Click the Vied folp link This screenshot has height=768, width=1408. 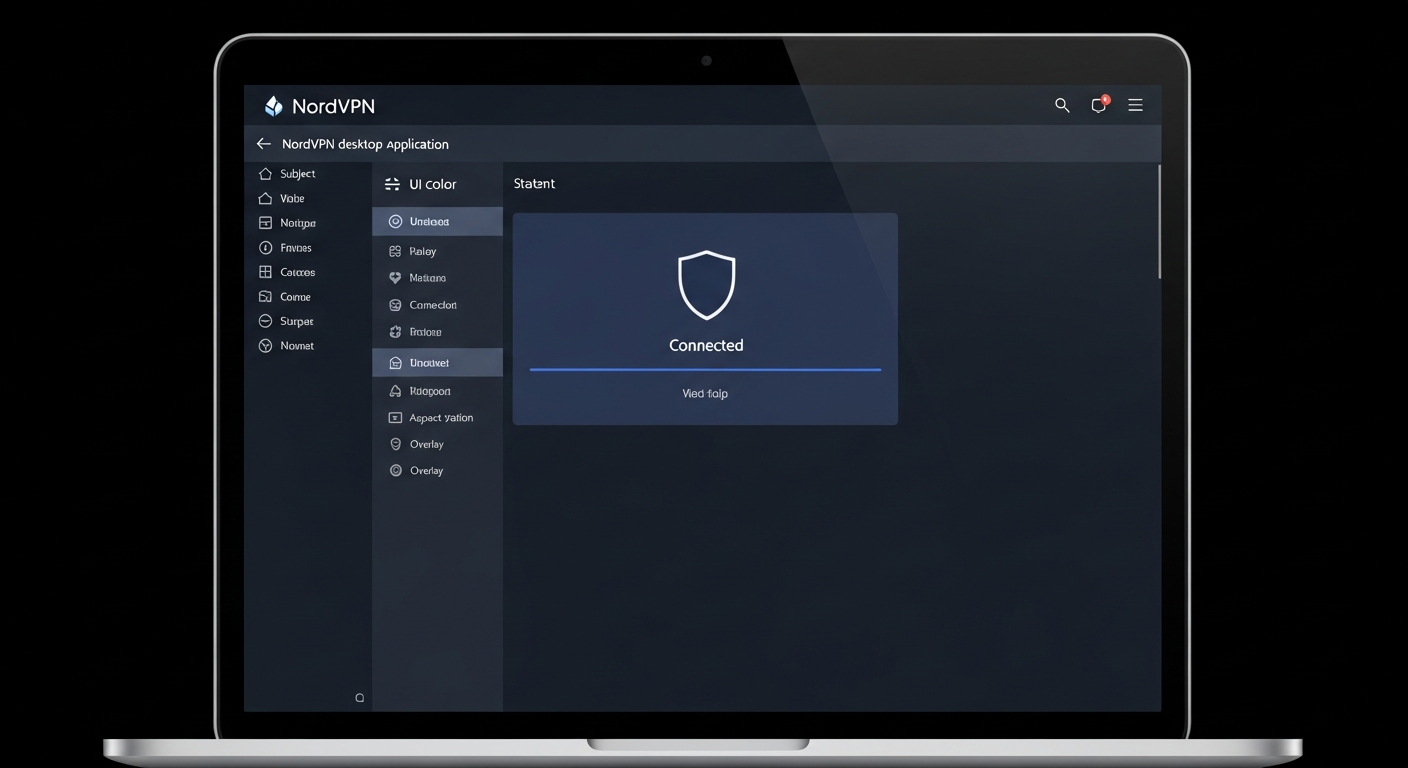tap(705, 394)
